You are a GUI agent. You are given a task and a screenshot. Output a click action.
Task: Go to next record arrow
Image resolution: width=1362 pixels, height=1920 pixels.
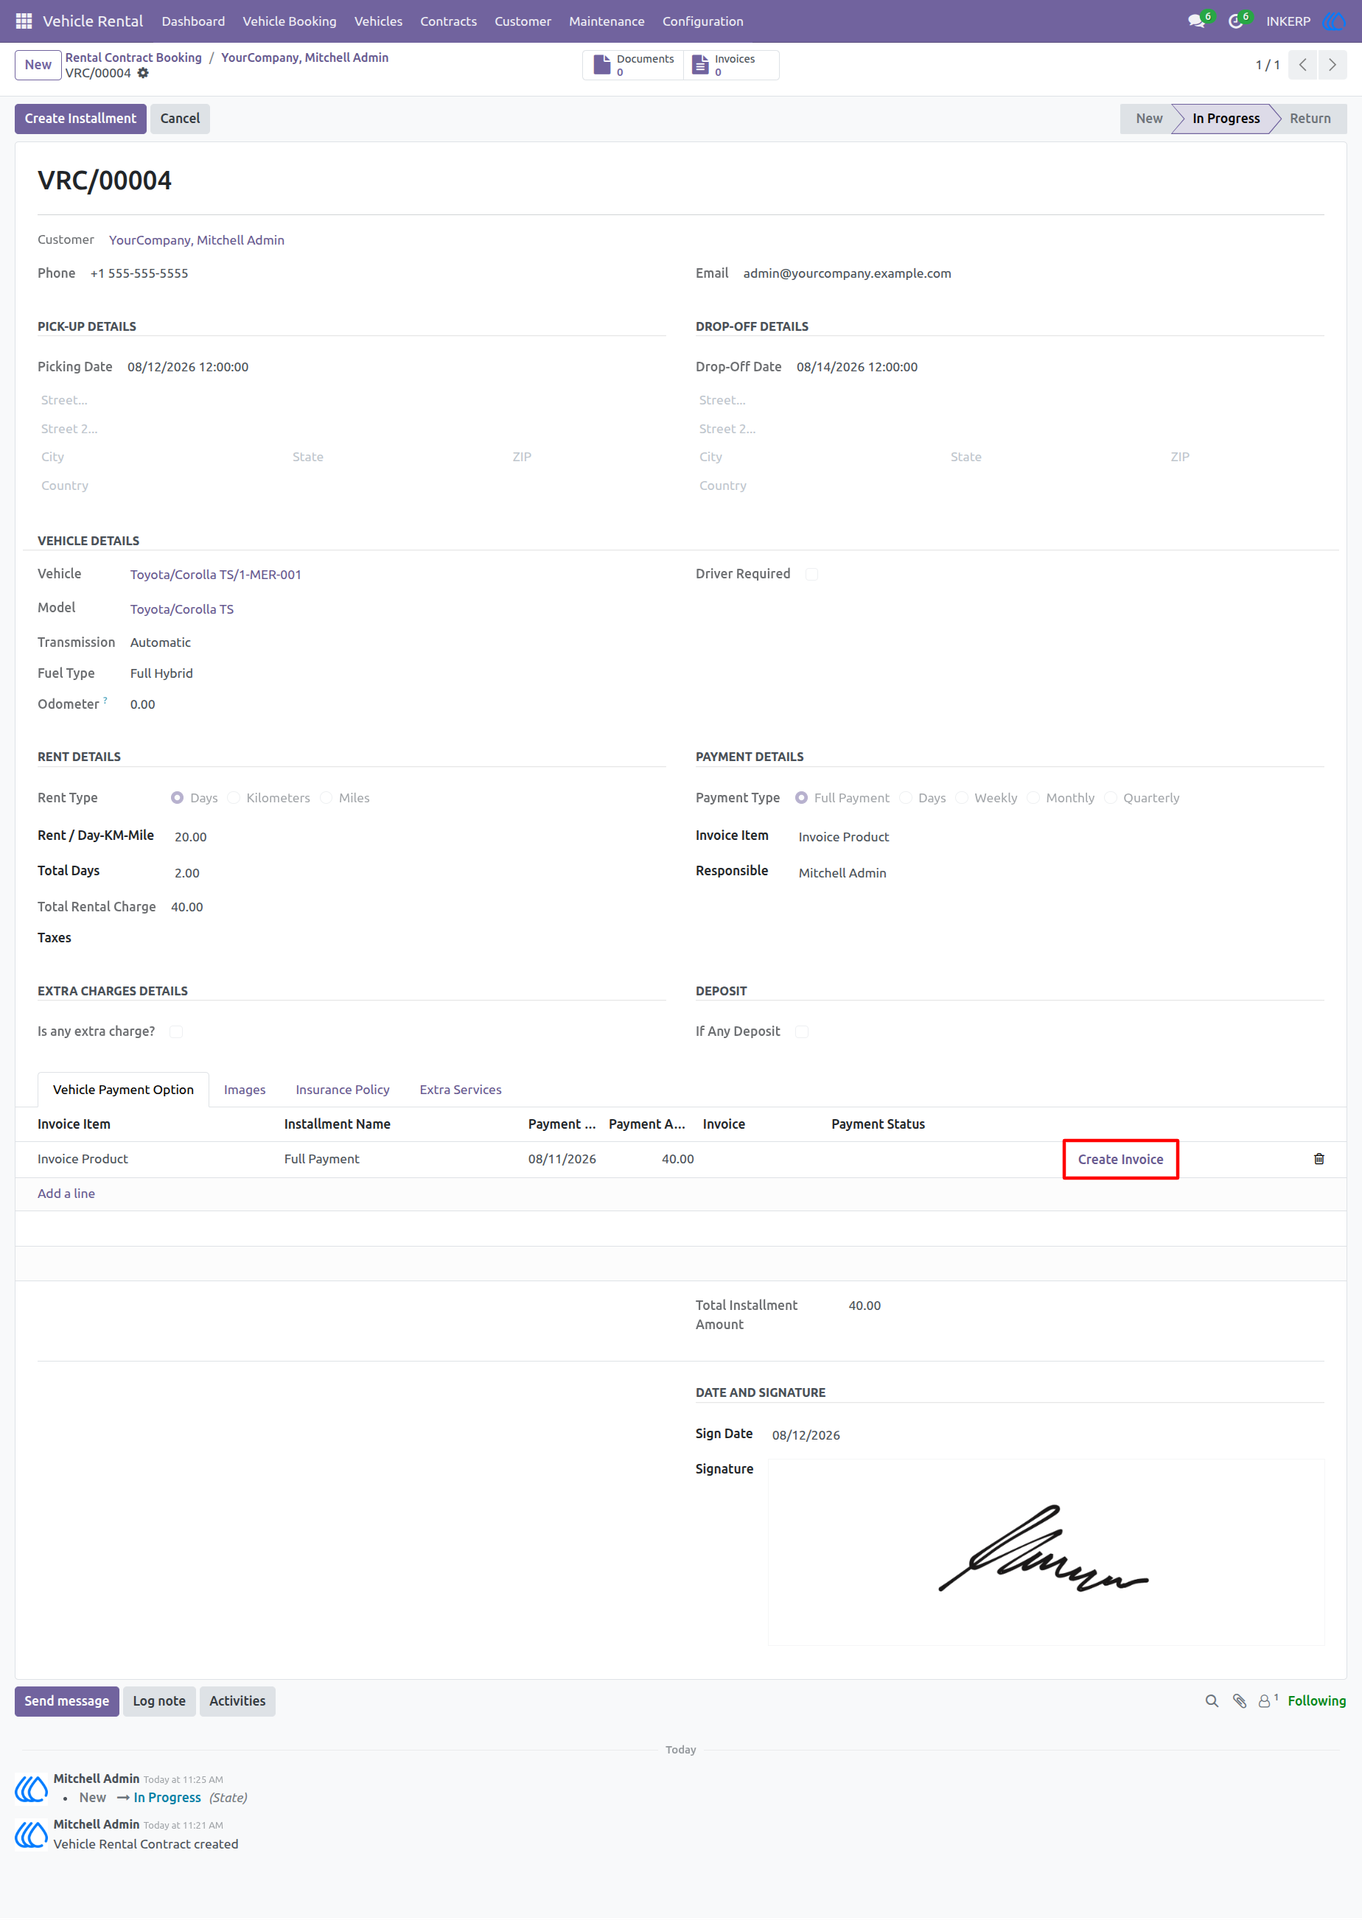point(1332,65)
